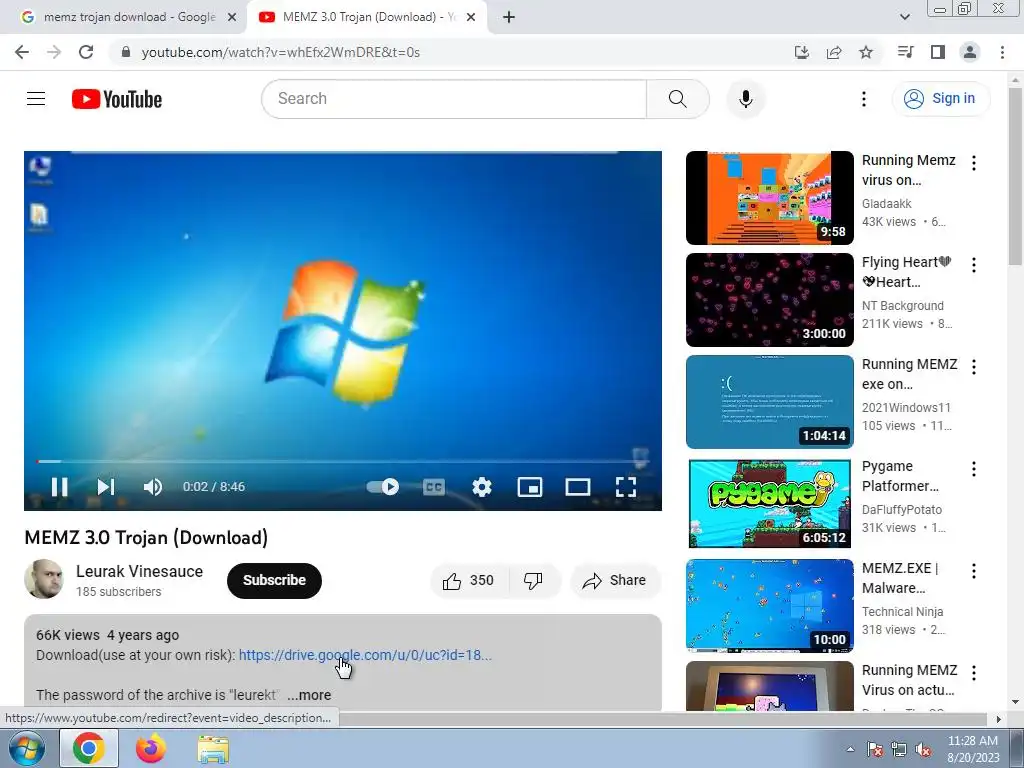Open YouTube settings three-dot menu
The height and width of the screenshot is (768, 1024).
[x=863, y=99]
